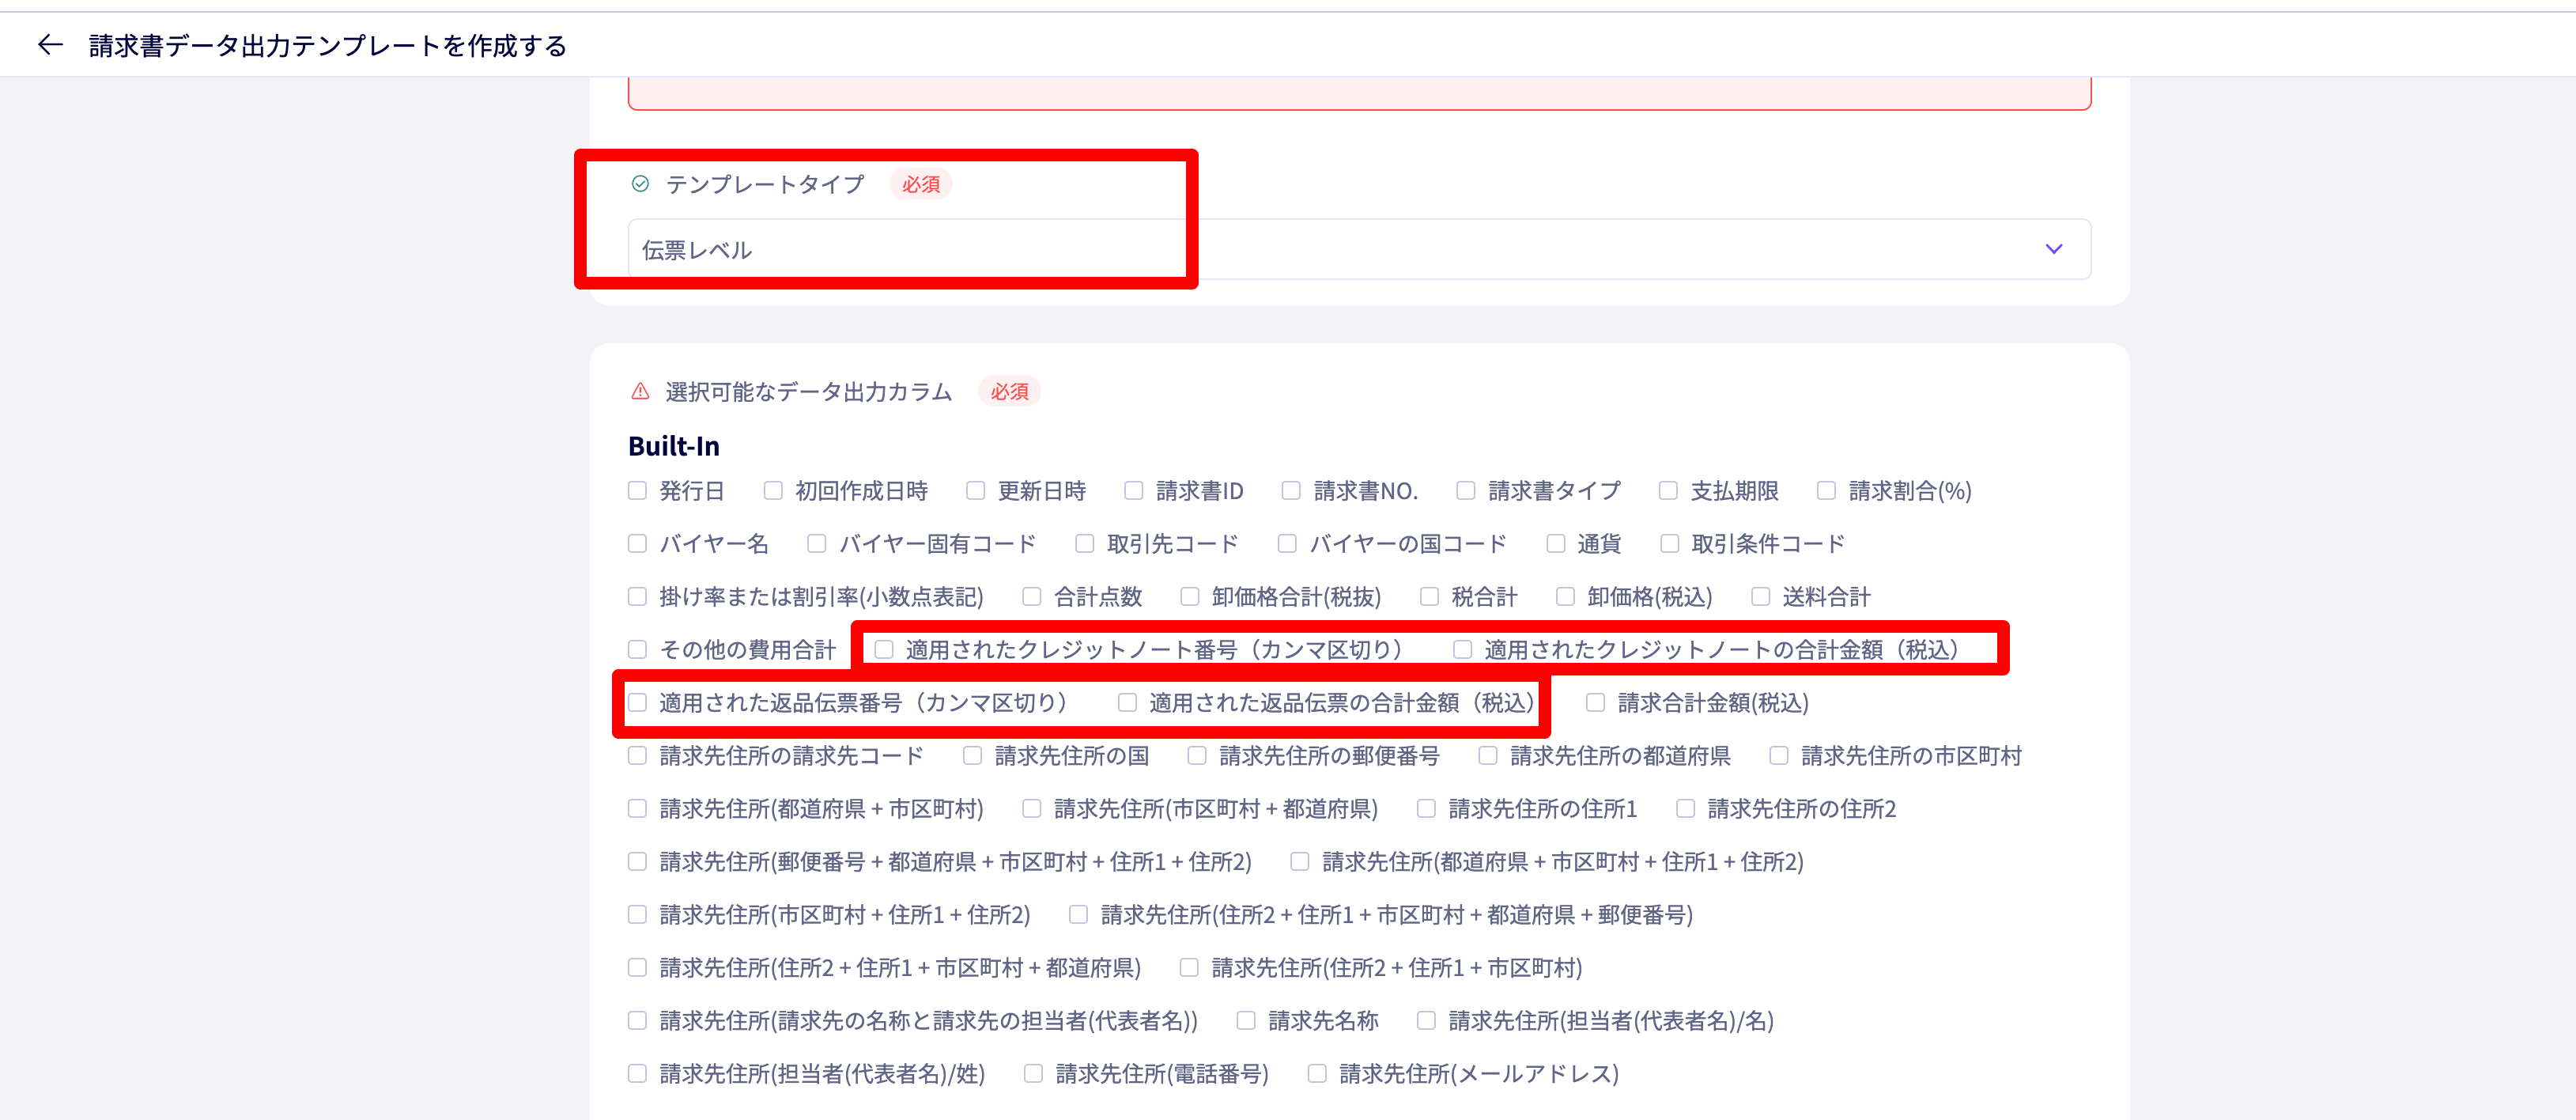Viewport: 2576px width, 1120px height.
Task: Check the 請求先住所(メールアドレス) checkbox
Action: coord(1318,1073)
